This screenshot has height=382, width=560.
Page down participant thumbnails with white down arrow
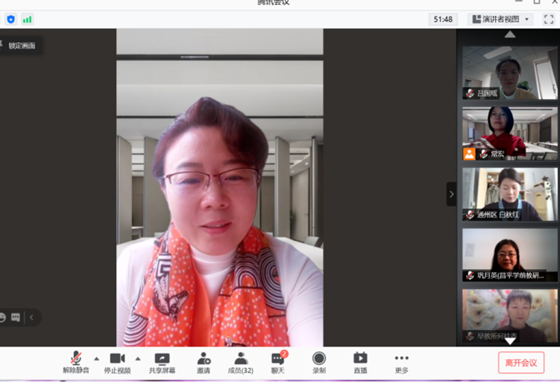coord(510,342)
